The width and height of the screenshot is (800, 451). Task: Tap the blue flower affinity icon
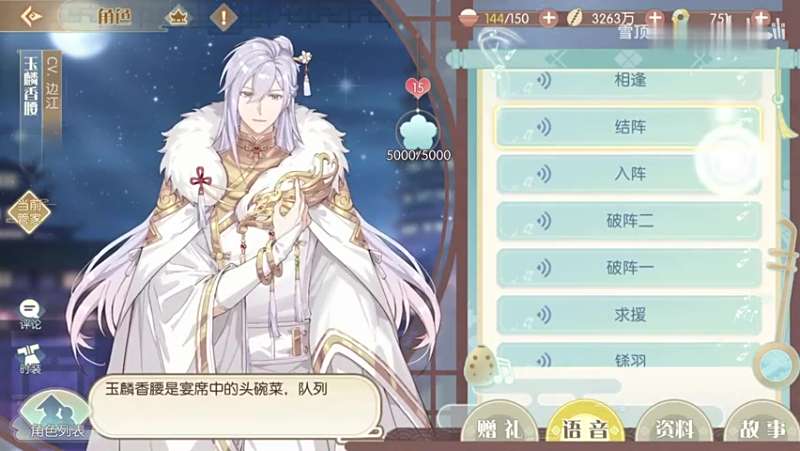click(418, 132)
